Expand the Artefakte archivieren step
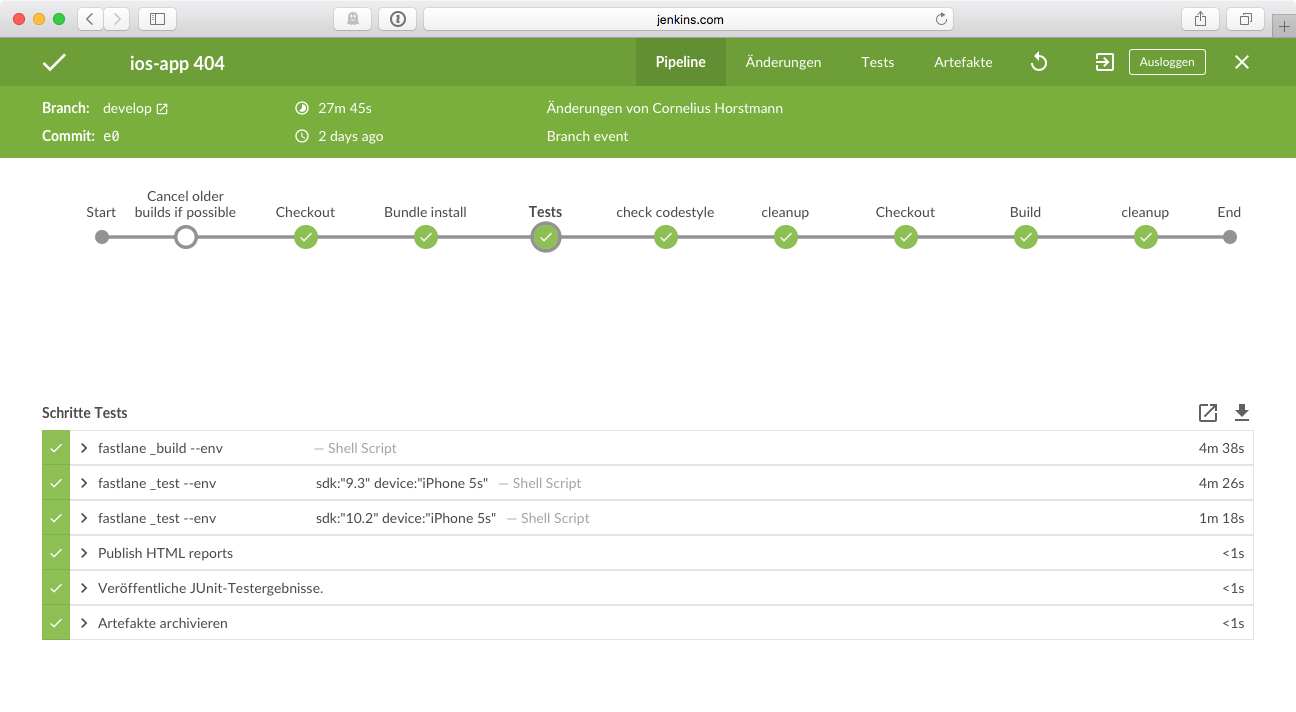 pyautogui.click(x=85, y=623)
